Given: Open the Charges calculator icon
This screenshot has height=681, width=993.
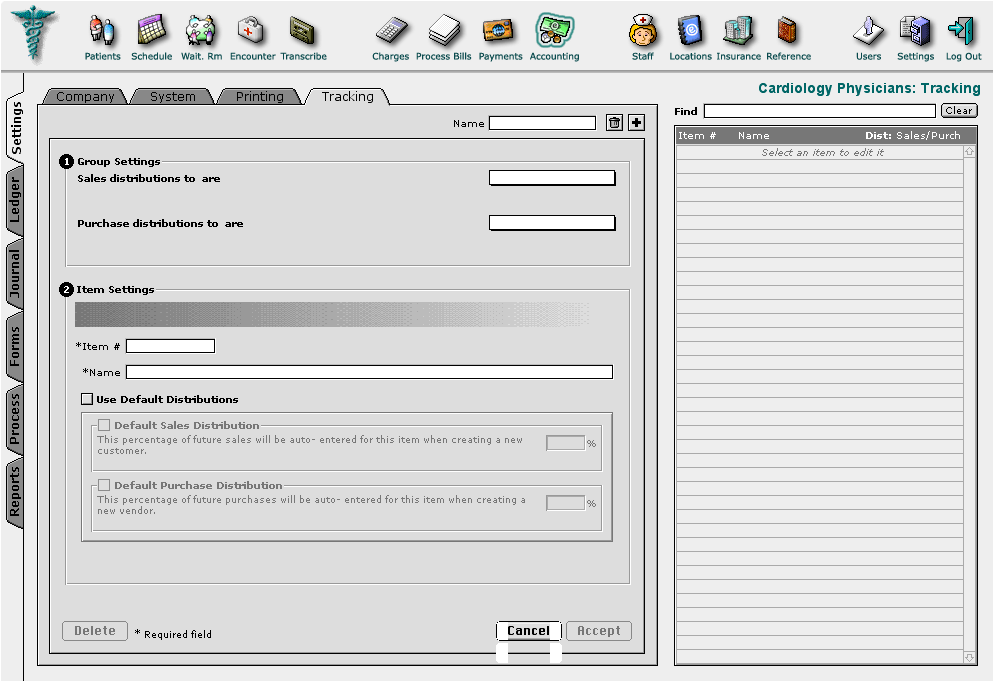Looking at the screenshot, I should [391, 32].
